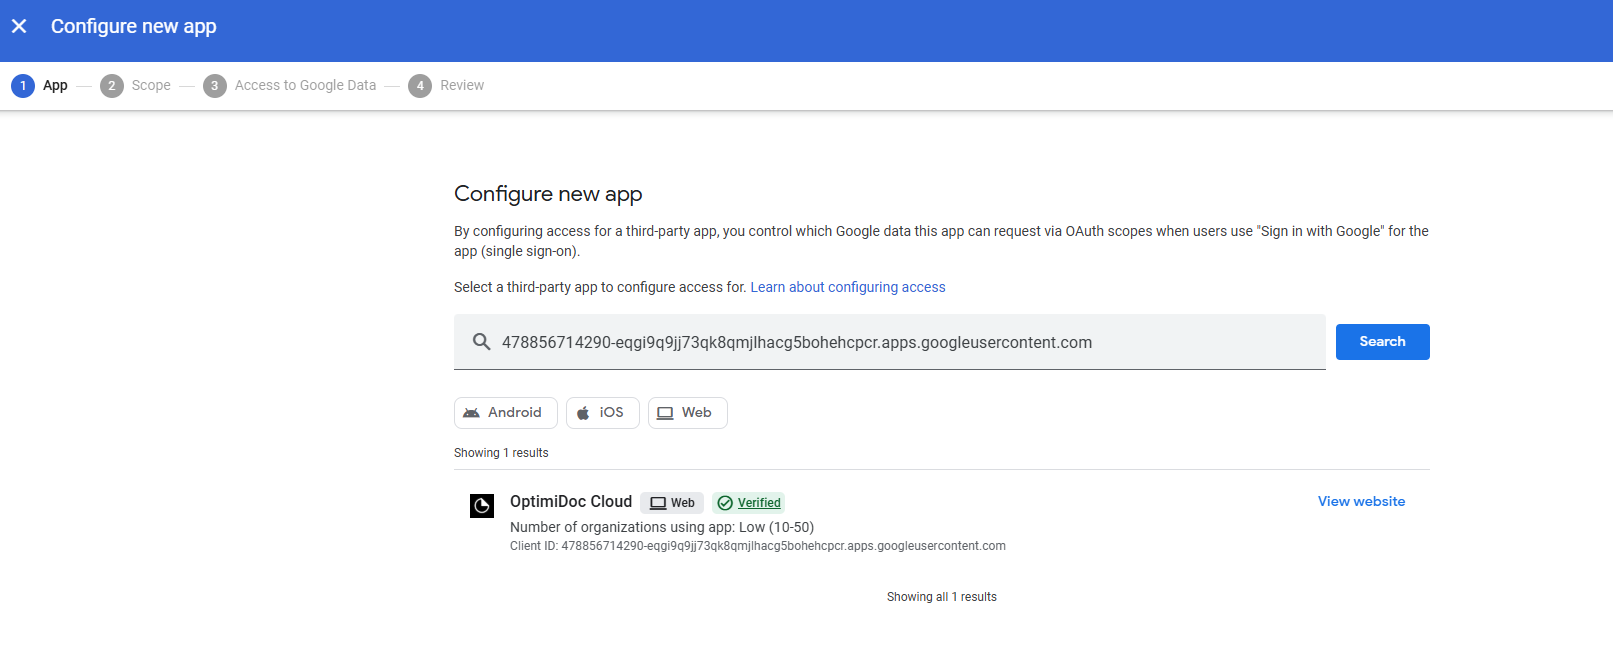Click the Configure new app page heading

(548, 194)
